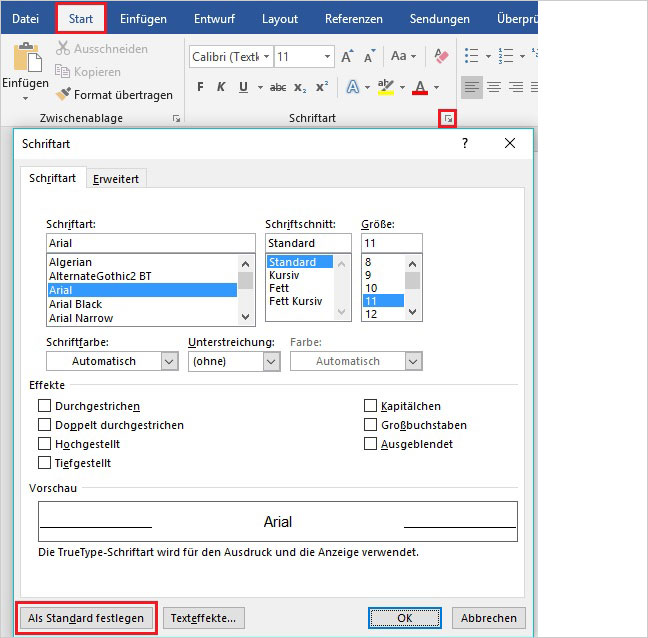Click the numbered list icon
The image size is (648, 638).
(505, 55)
